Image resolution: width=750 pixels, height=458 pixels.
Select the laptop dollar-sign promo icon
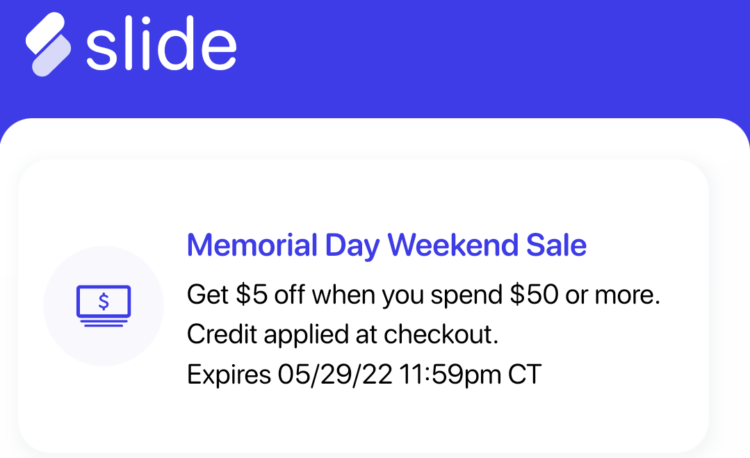pyautogui.click(x=104, y=306)
